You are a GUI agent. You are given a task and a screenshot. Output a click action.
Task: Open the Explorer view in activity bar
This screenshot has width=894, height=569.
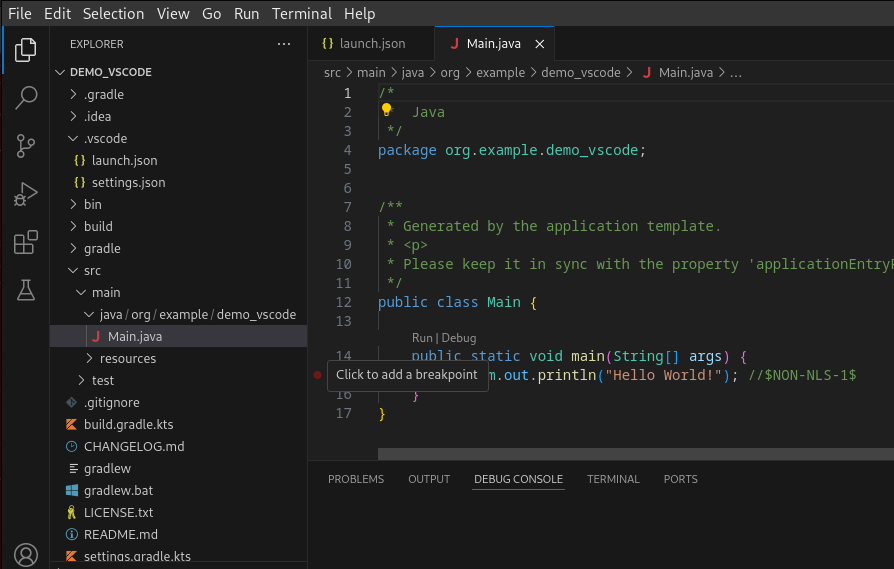(26, 49)
